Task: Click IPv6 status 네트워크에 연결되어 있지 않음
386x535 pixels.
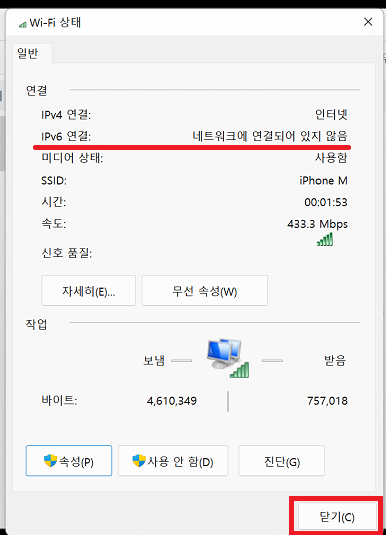Action: [x=270, y=136]
